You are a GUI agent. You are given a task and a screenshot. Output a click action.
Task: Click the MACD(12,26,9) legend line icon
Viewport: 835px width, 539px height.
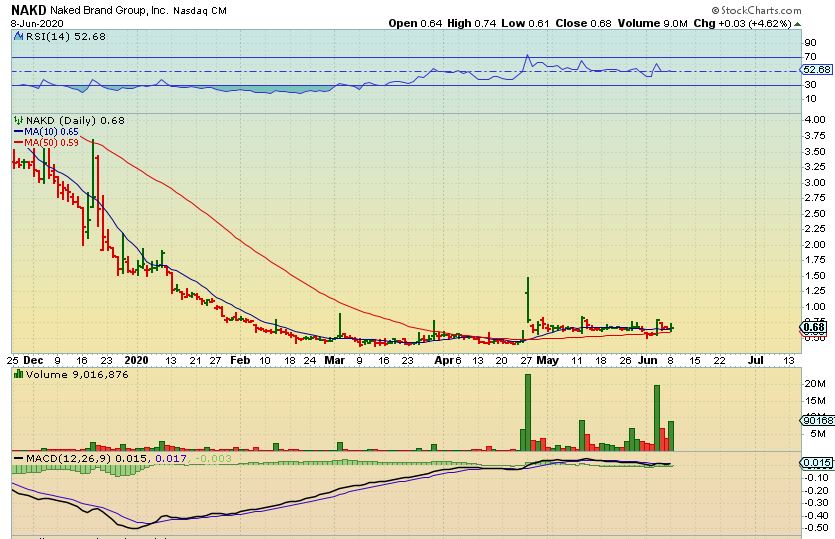17,457
